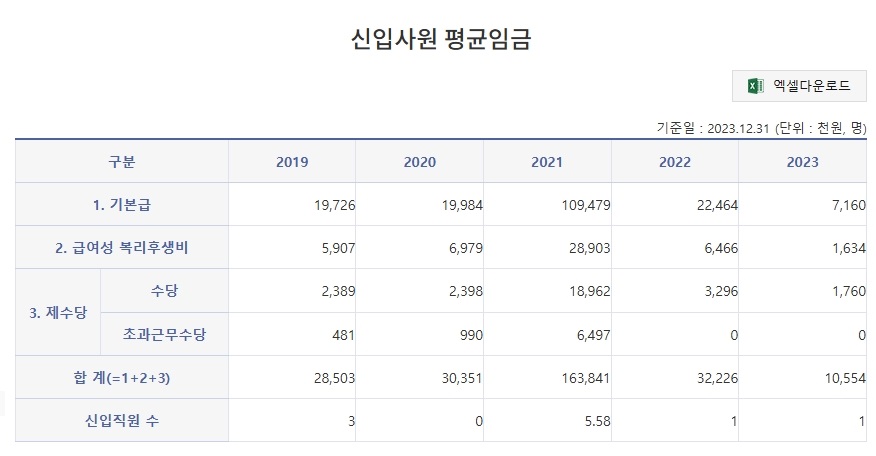Select 신입직원 수 value 1 for 2023
The width and height of the screenshot is (876, 456).
pyautogui.click(x=862, y=421)
